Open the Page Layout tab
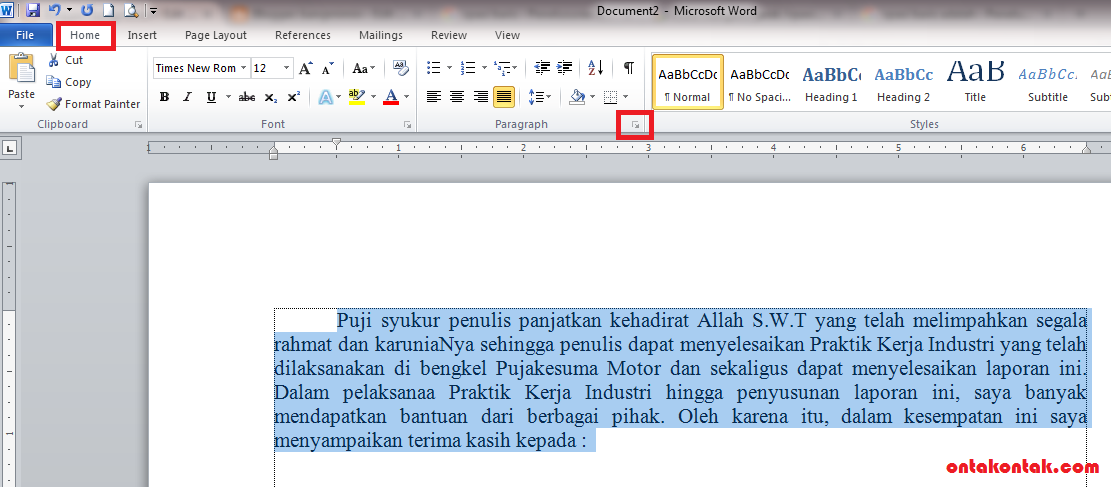 click(x=215, y=35)
